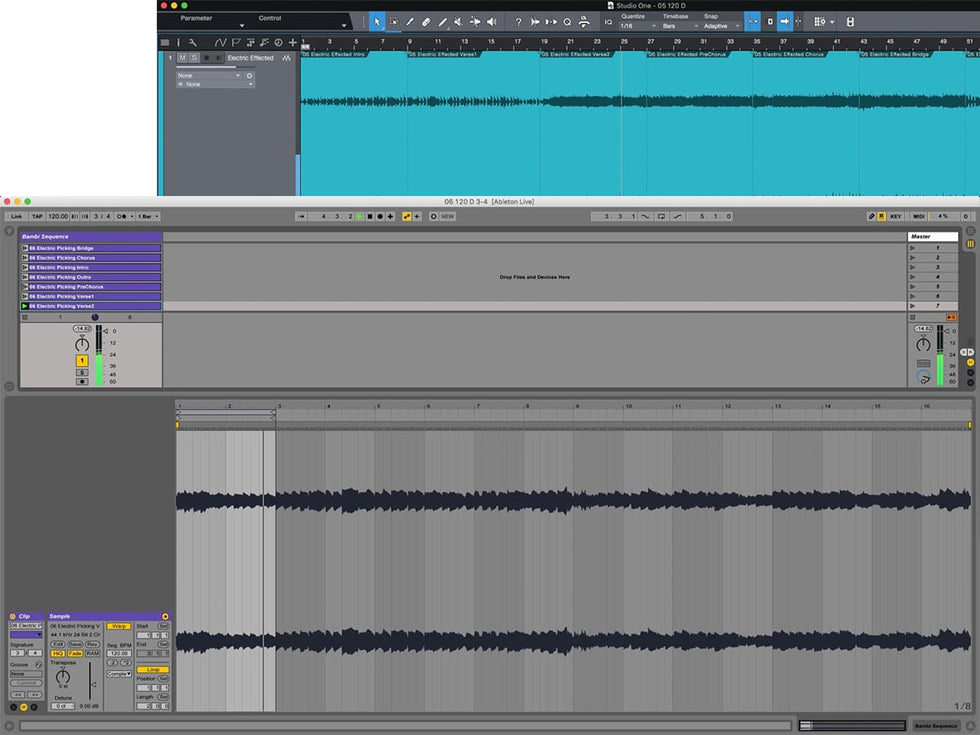Adjust the clip Transpose knob
980x735 pixels.
[62, 676]
